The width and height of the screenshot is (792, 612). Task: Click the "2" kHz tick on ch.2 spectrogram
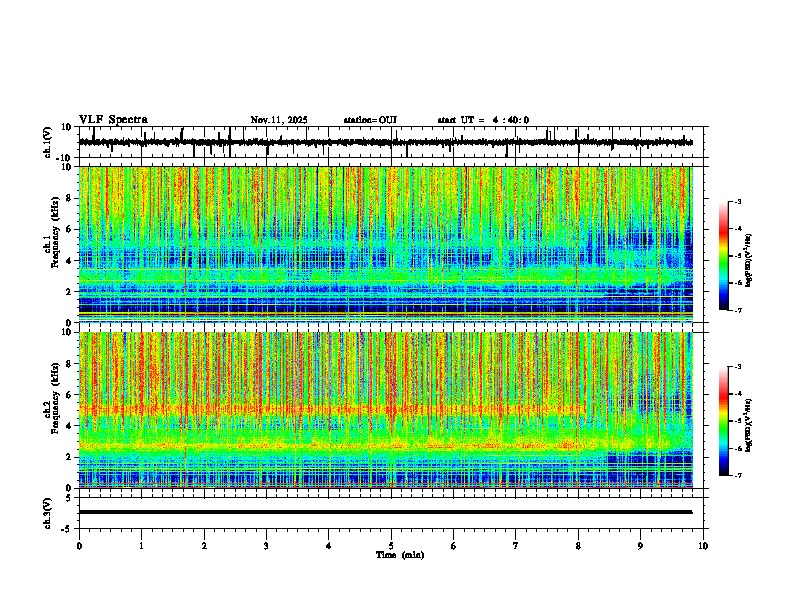pyautogui.click(x=70, y=457)
